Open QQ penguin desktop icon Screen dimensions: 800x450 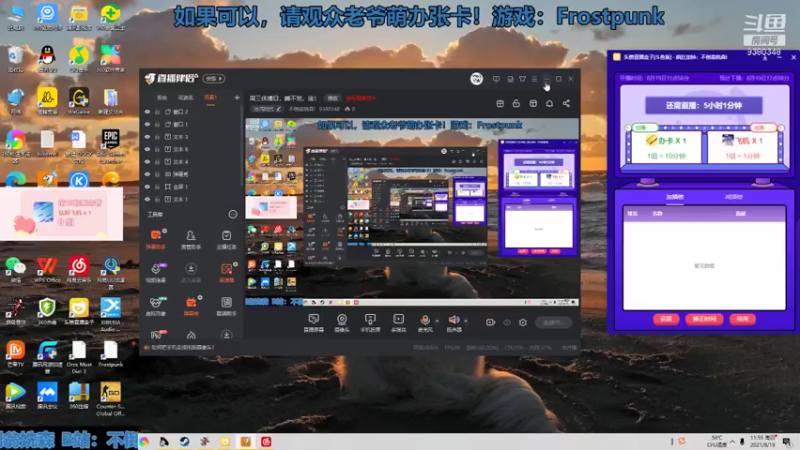click(x=47, y=59)
